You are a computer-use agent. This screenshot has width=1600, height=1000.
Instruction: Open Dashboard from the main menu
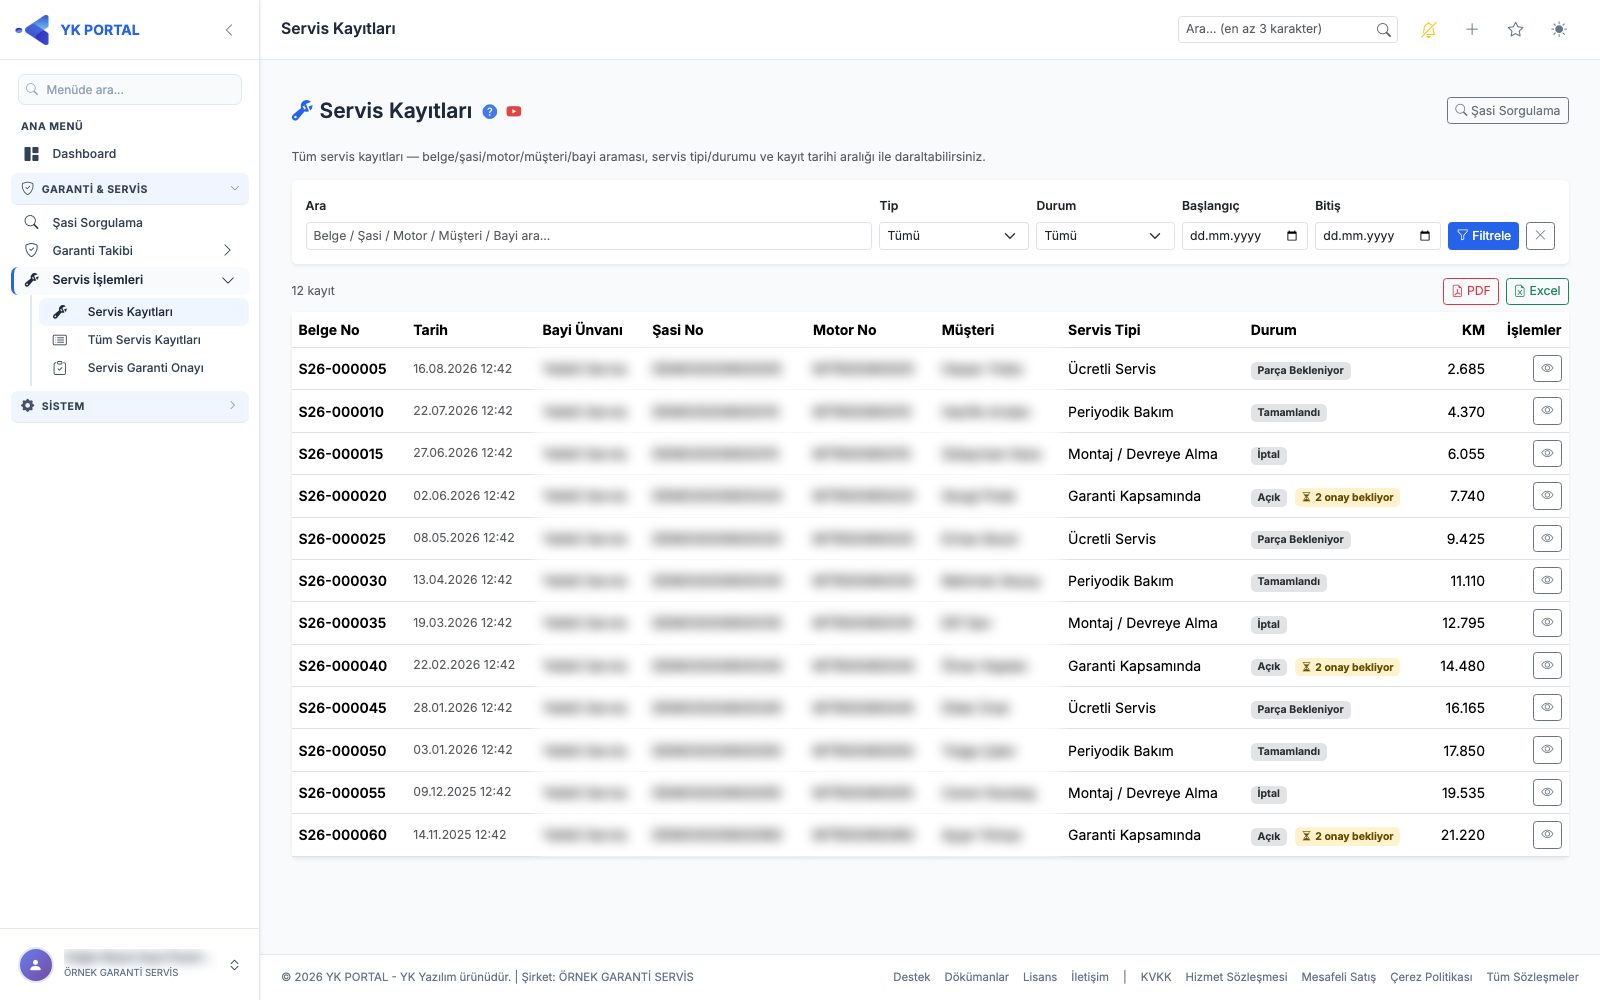coord(130,154)
